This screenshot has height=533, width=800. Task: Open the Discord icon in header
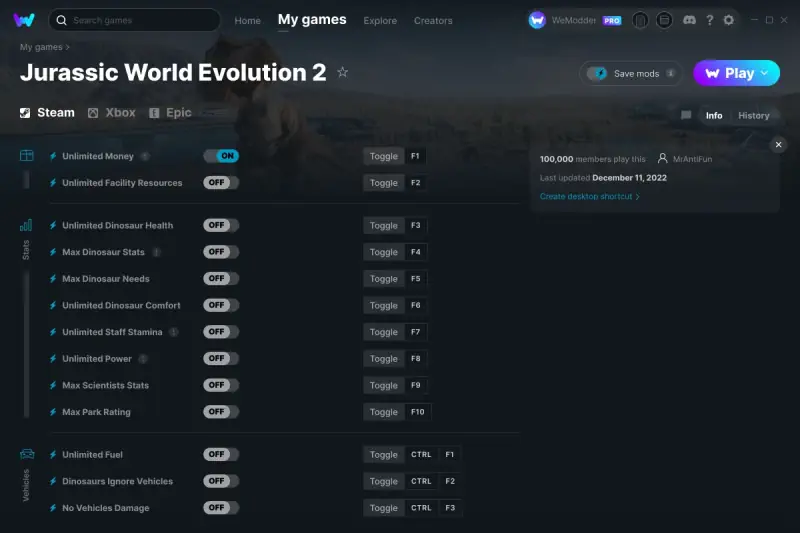point(689,20)
